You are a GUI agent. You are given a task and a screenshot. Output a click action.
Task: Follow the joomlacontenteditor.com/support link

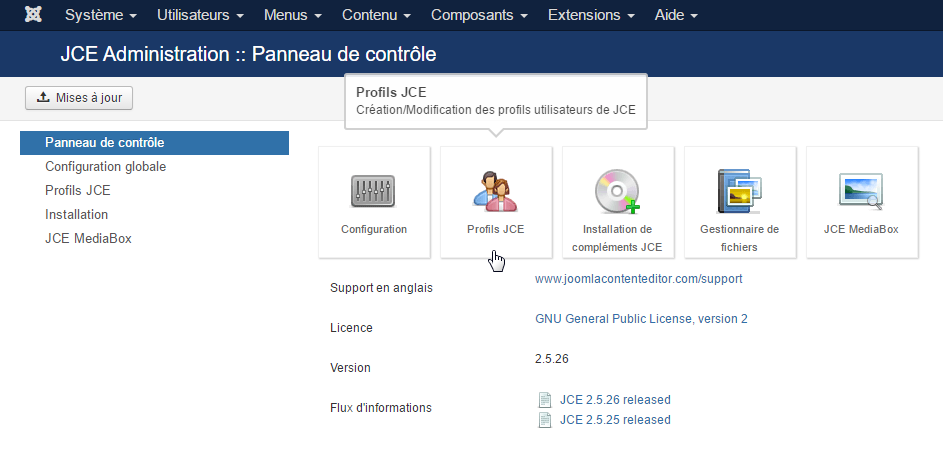tap(639, 279)
